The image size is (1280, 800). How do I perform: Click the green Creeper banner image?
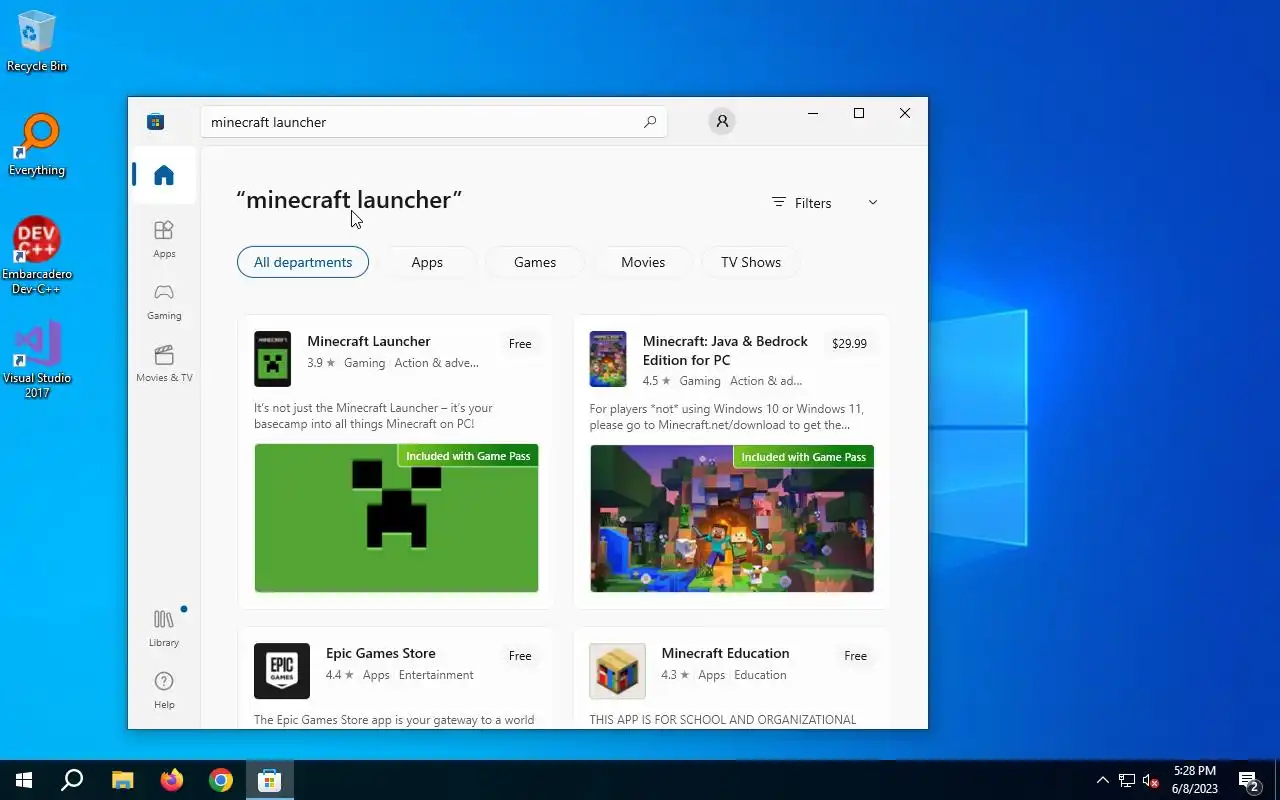pyautogui.click(x=396, y=518)
